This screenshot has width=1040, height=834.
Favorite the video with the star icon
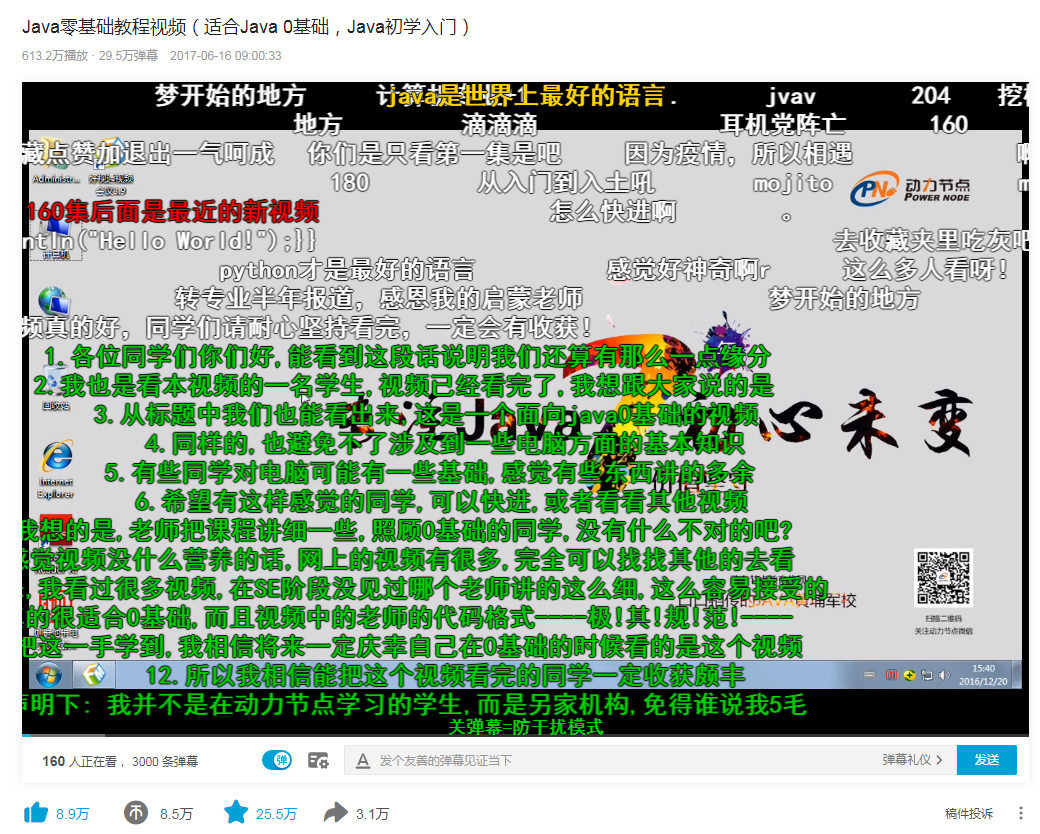[x=236, y=813]
